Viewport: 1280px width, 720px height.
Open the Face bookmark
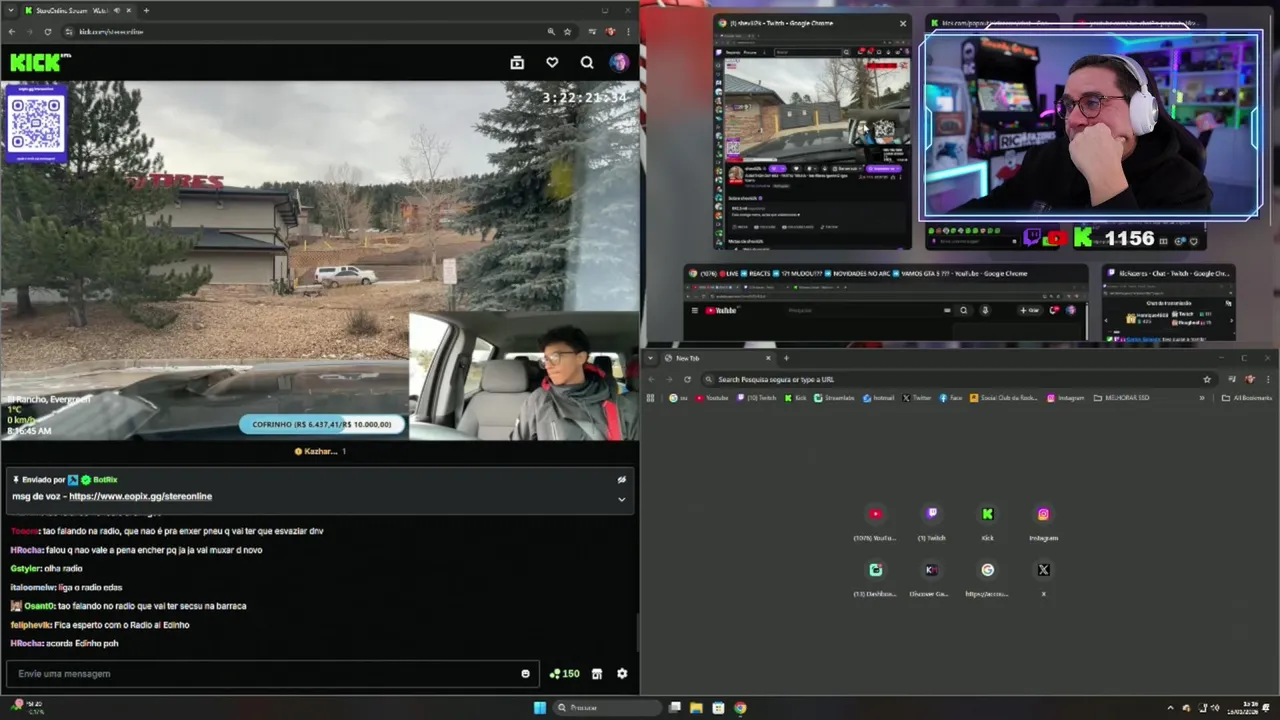(x=951, y=398)
